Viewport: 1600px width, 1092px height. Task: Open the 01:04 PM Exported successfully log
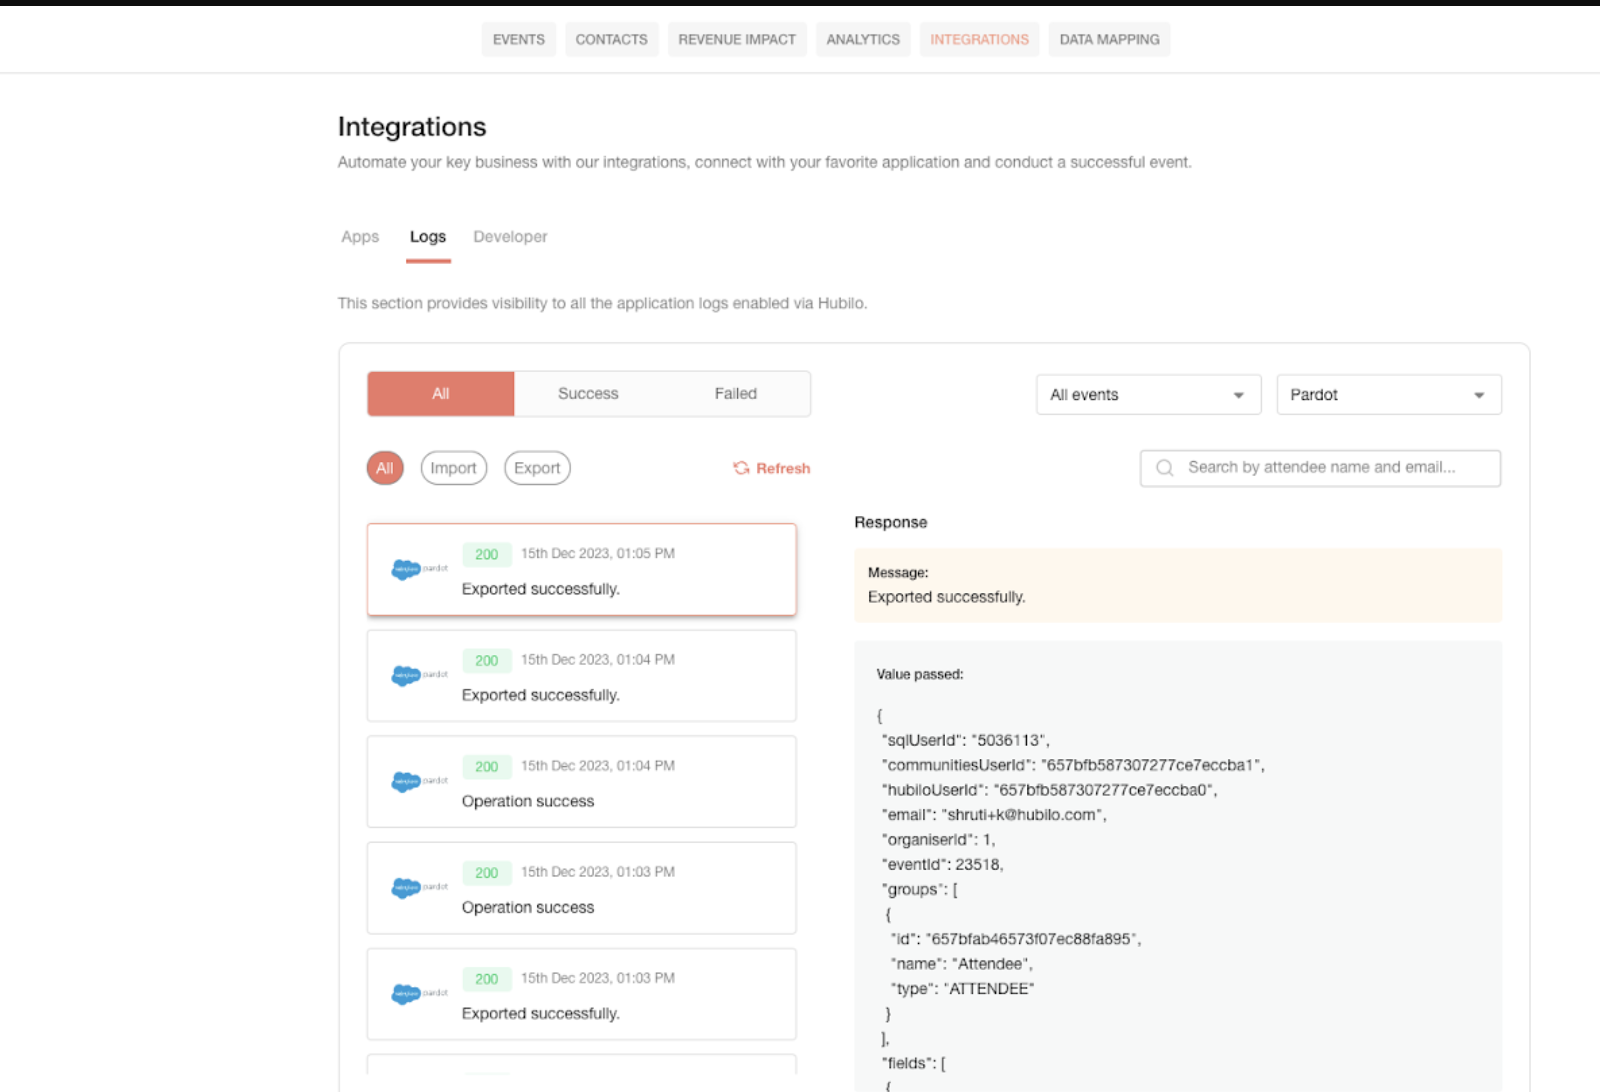pos(581,676)
